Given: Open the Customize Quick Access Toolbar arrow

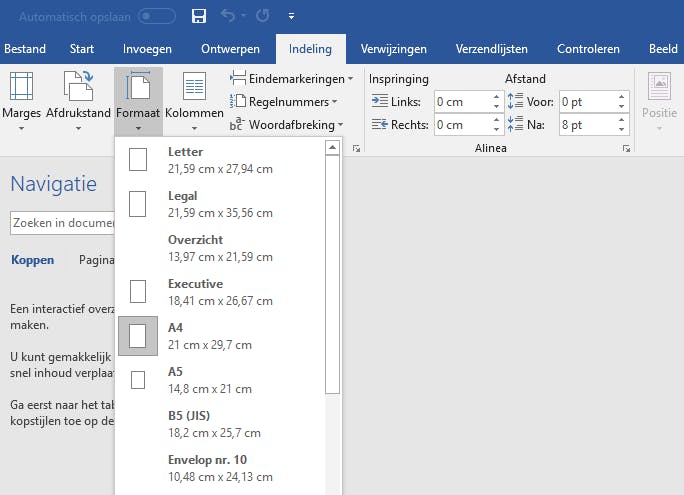Looking at the screenshot, I should pos(291,16).
